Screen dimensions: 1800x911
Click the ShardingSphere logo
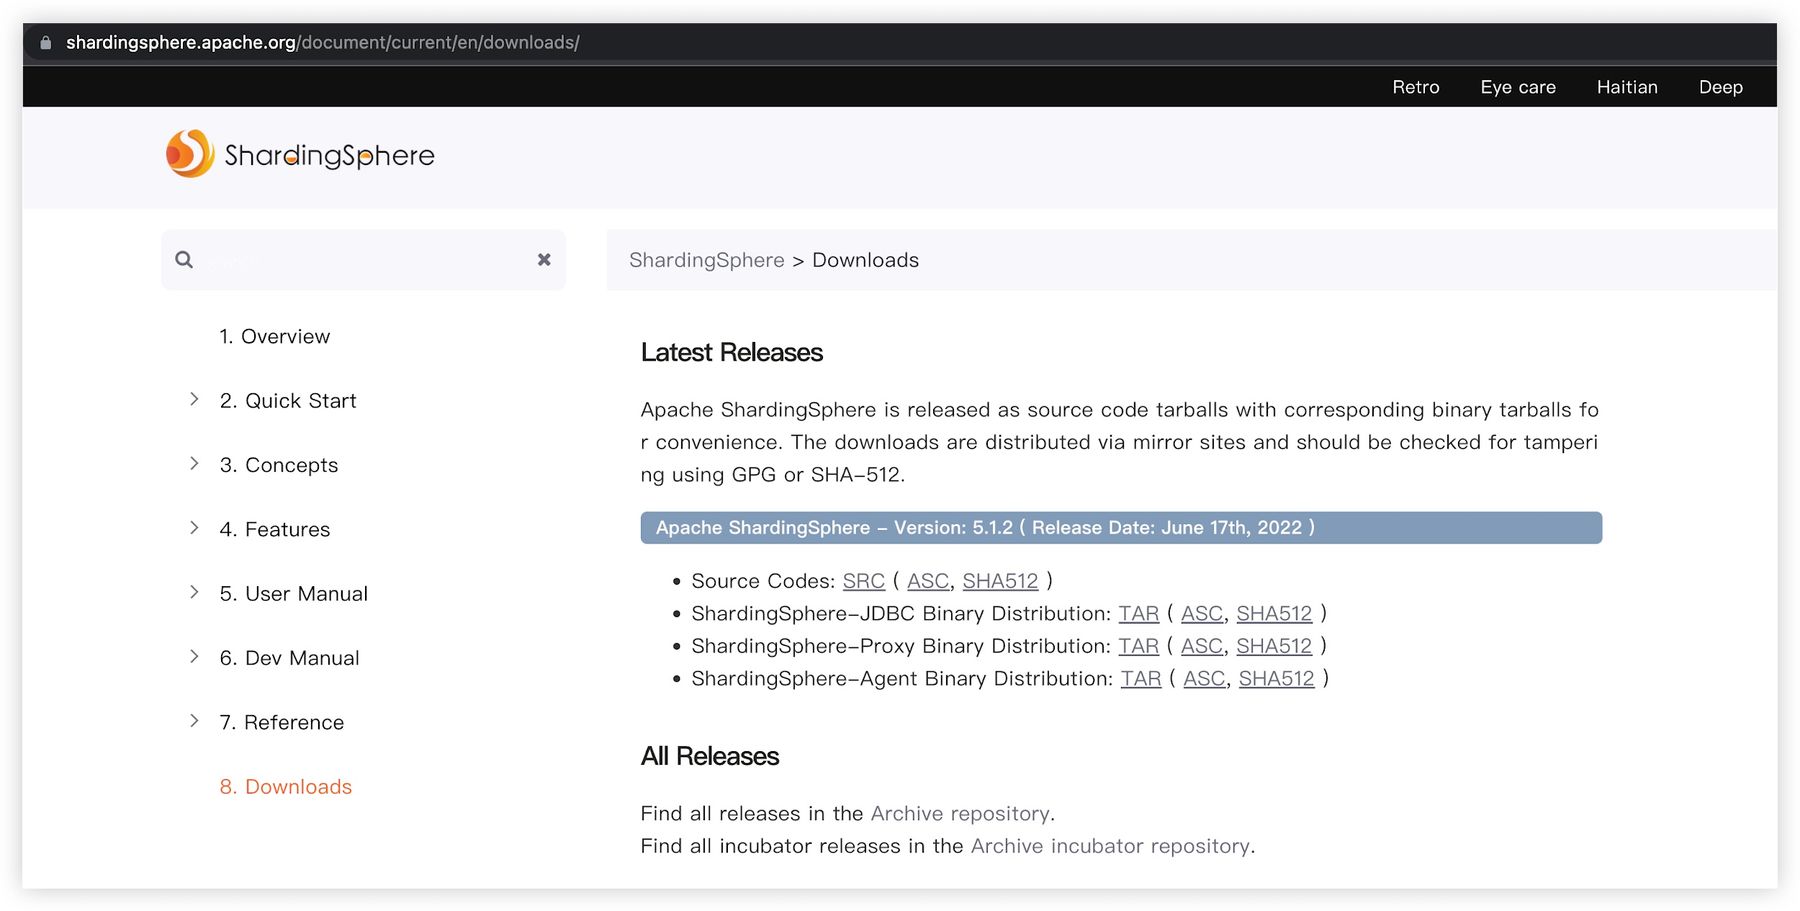[x=300, y=155]
